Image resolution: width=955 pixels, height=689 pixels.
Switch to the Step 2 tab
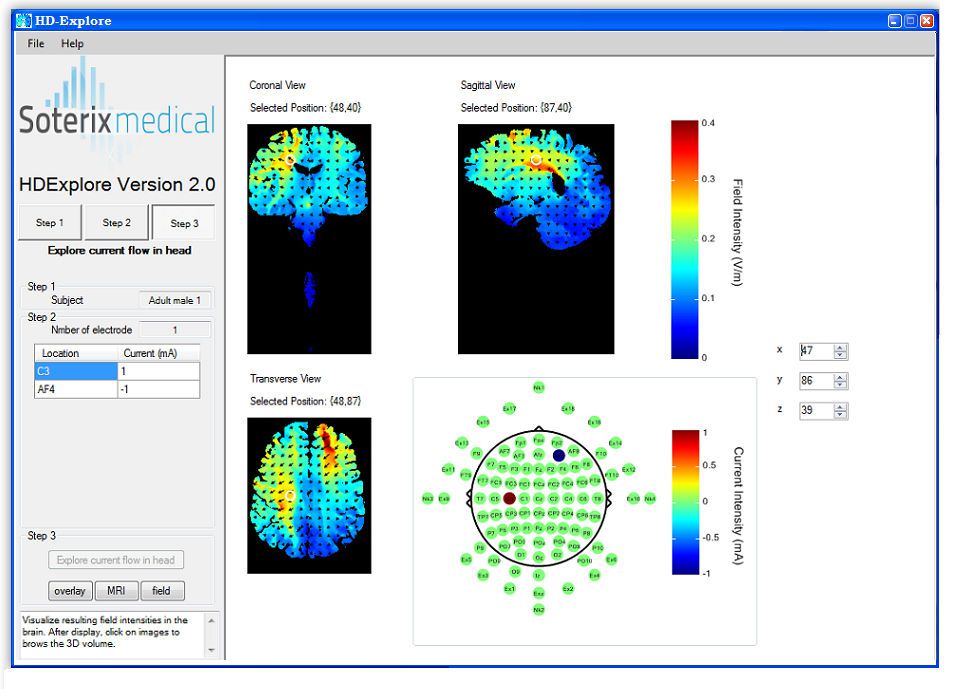[116, 223]
